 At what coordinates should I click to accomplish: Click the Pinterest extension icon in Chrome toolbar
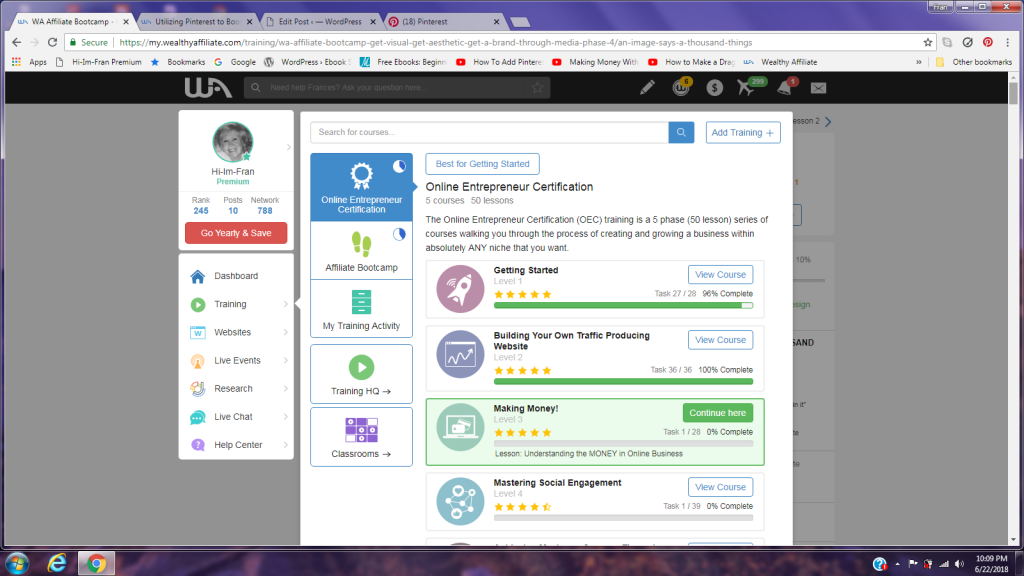[x=987, y=42]
